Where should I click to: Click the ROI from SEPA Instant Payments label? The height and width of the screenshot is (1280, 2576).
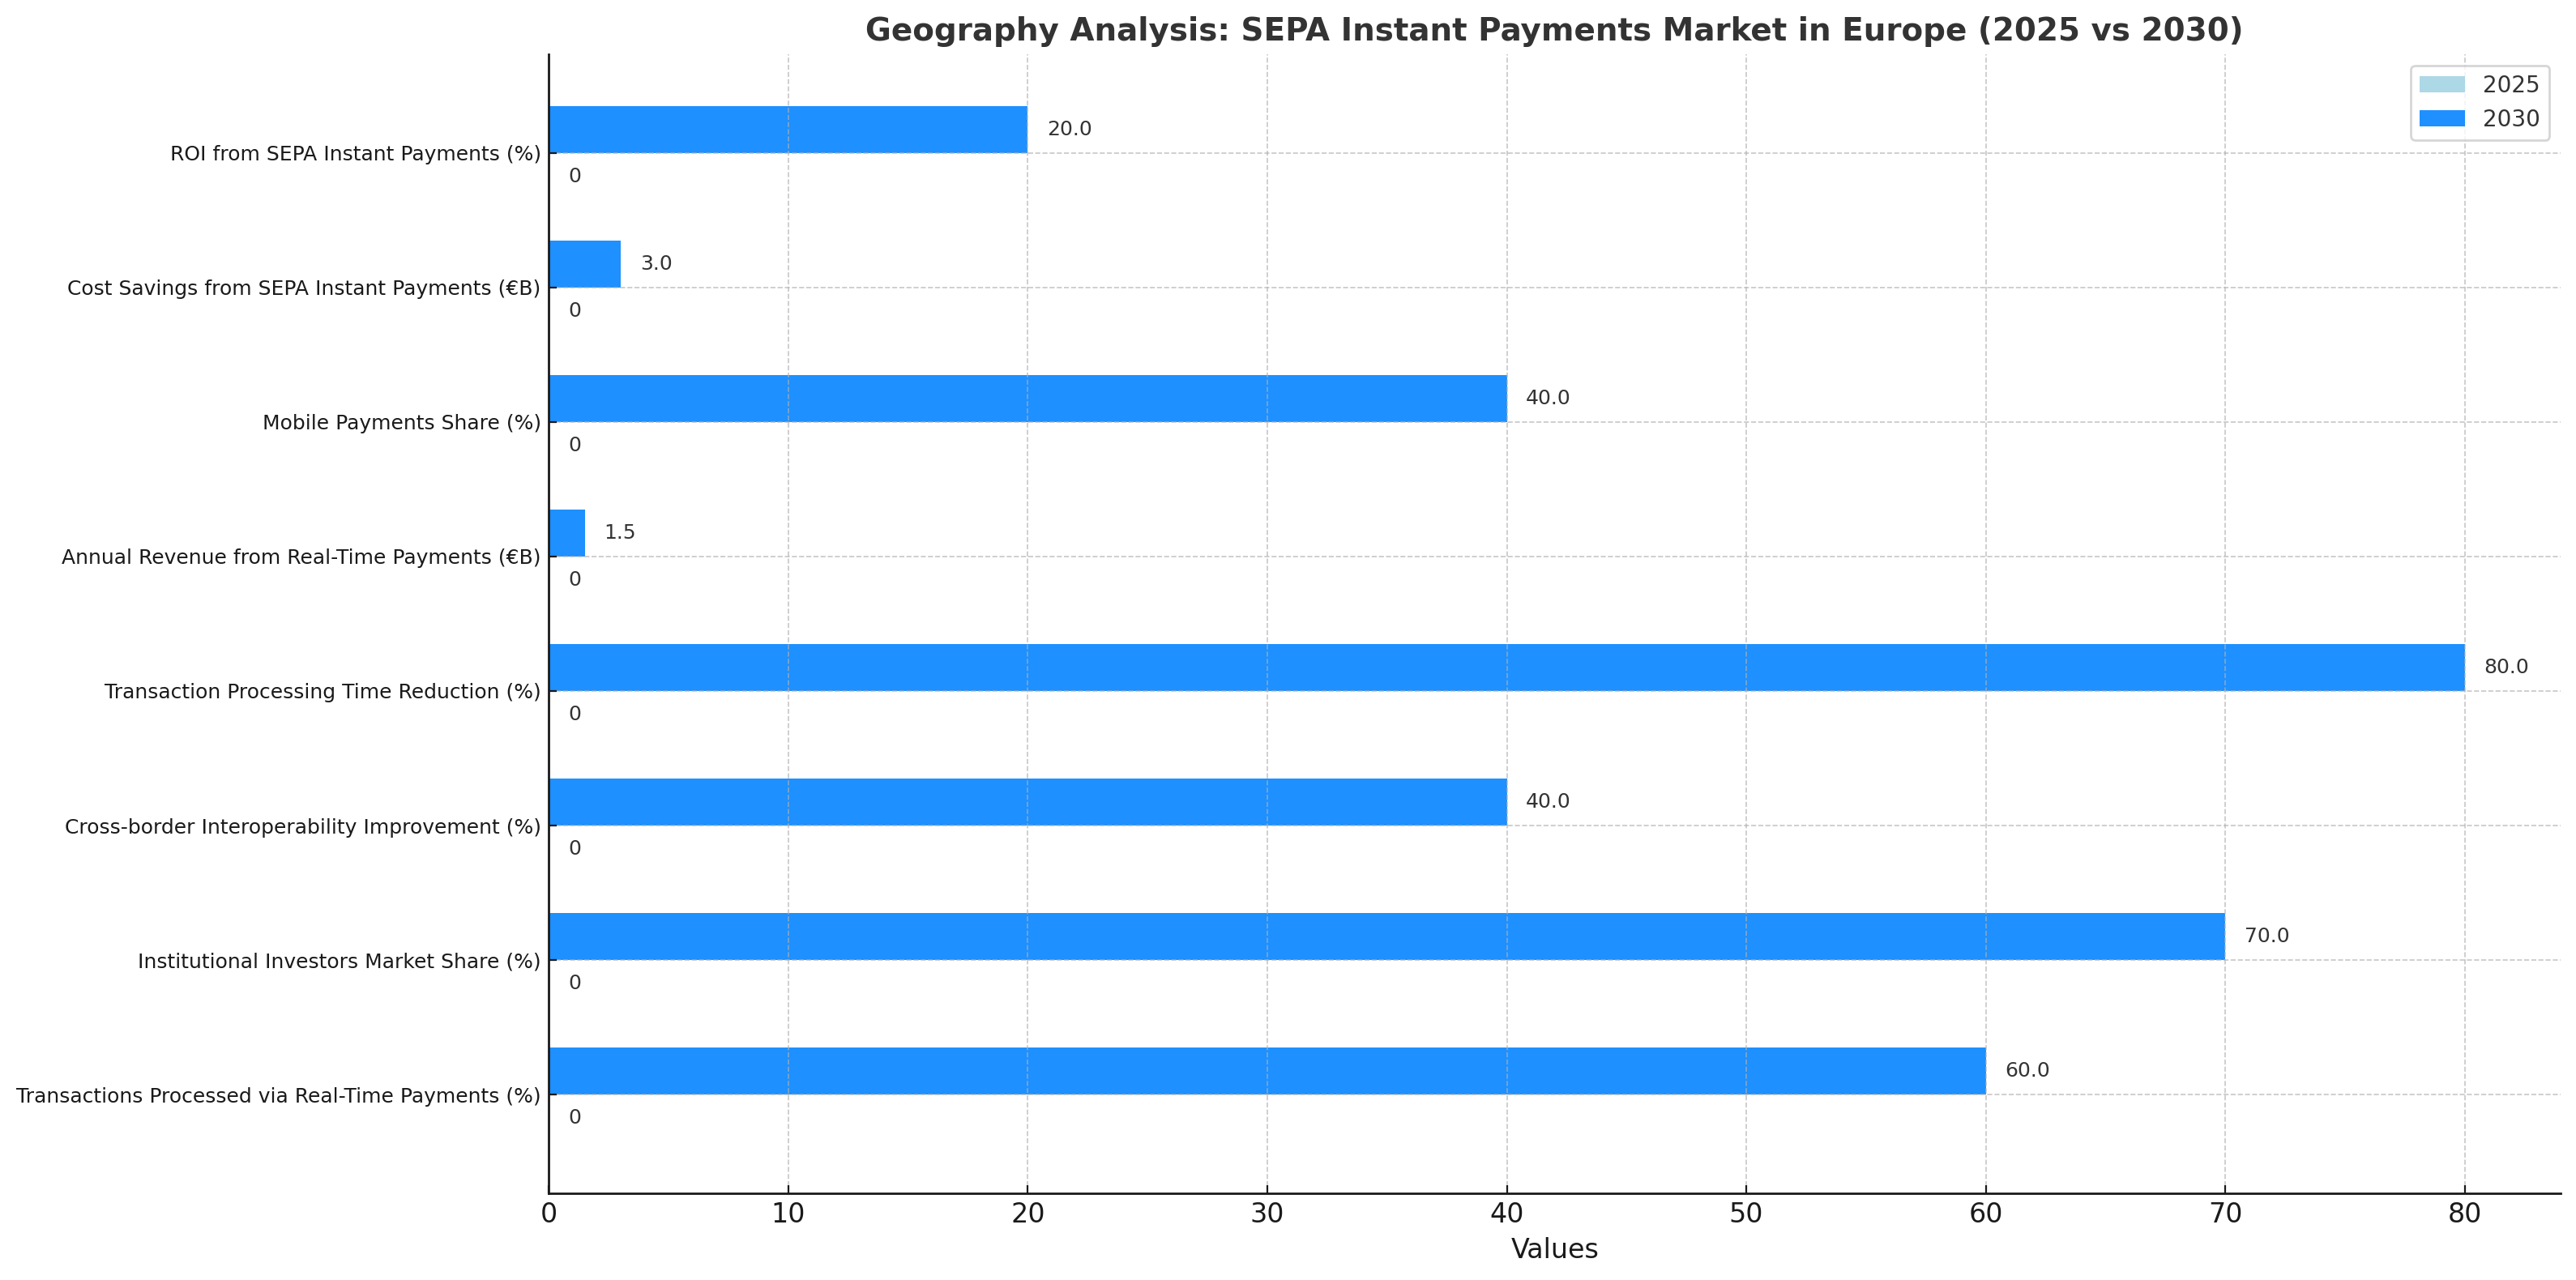(355, 154)
